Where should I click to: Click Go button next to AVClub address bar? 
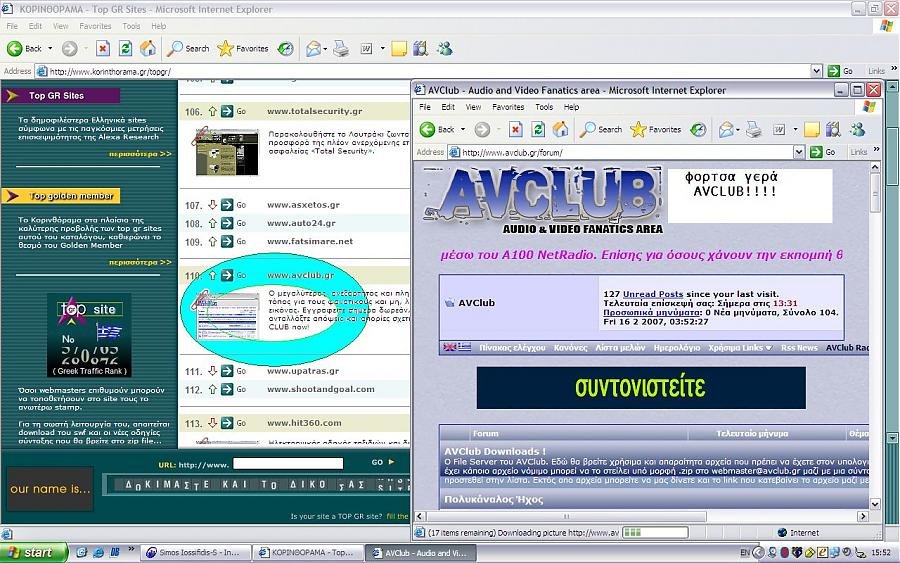pyautogui.click(x=823, y=152)
